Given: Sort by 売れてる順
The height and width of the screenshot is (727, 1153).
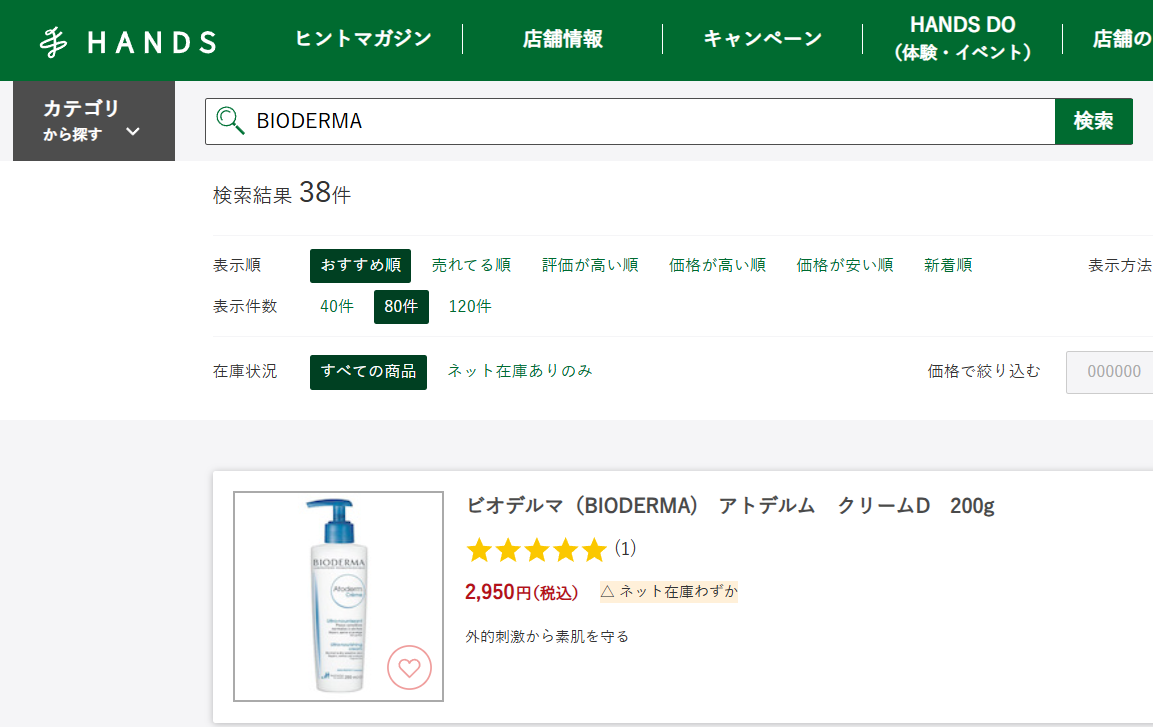Looking at the screenshot, I should click(471, 265).
